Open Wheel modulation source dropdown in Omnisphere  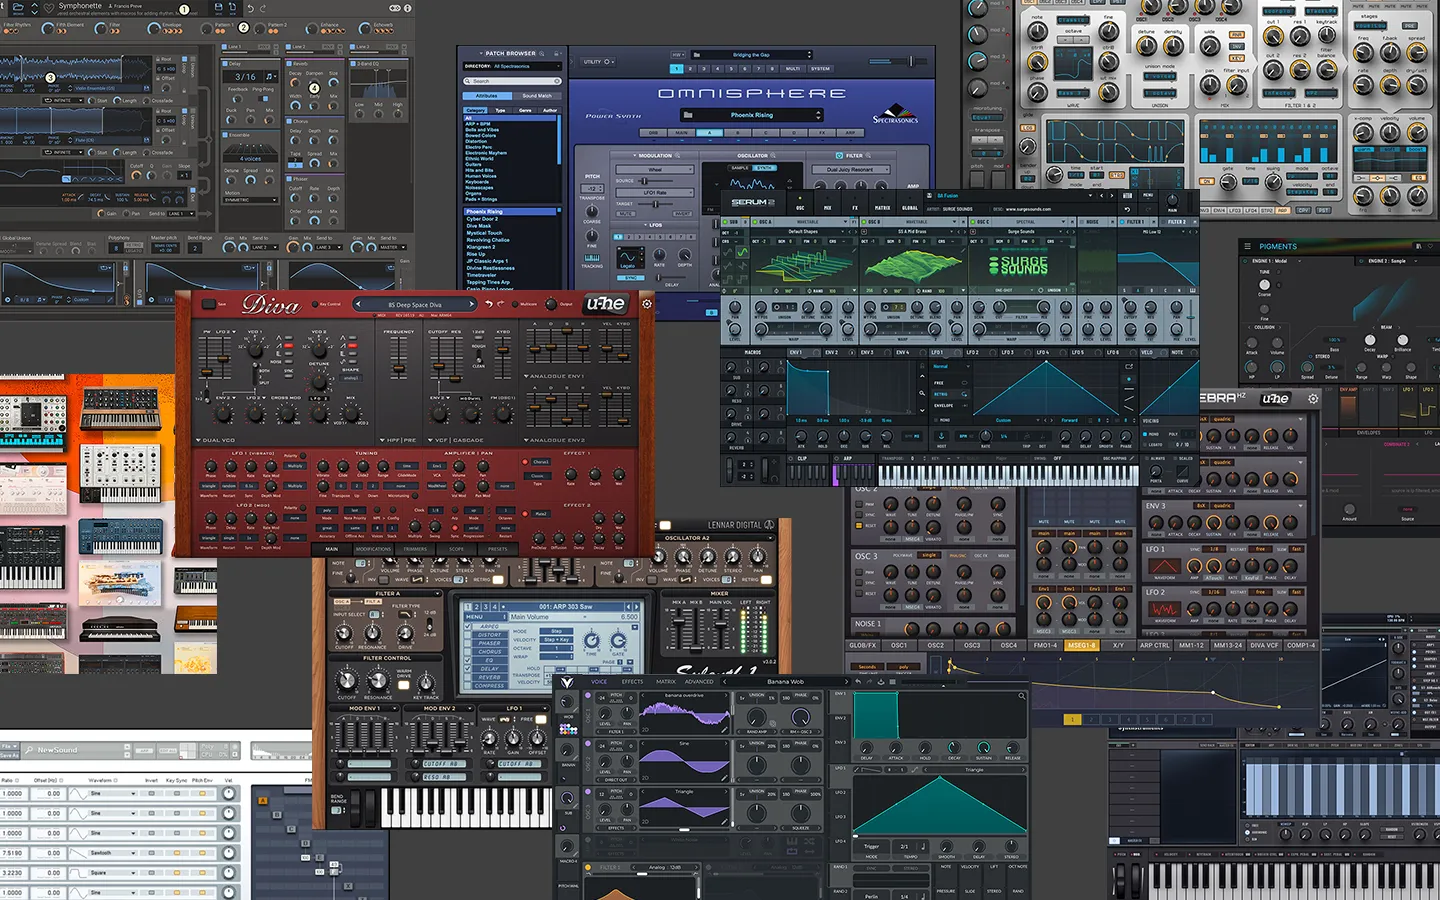click(x=655, y=170)
